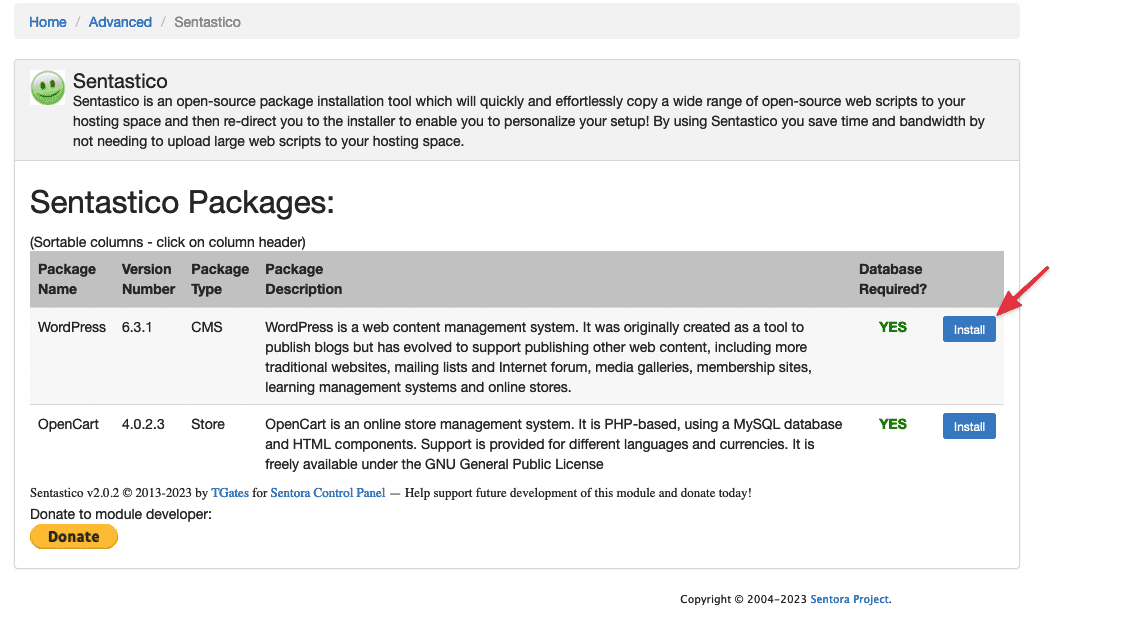Screen dimensions: 1130x630
Task: Go to the Home breadcrumb link
Action: tap(48, 22)
